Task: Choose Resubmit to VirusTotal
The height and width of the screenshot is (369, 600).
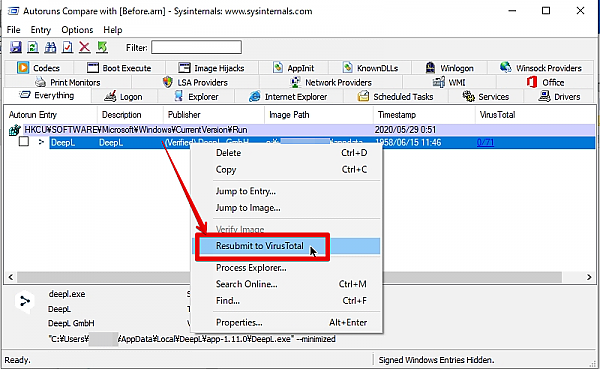Action: pyautogui.click(x=287, y=246)
